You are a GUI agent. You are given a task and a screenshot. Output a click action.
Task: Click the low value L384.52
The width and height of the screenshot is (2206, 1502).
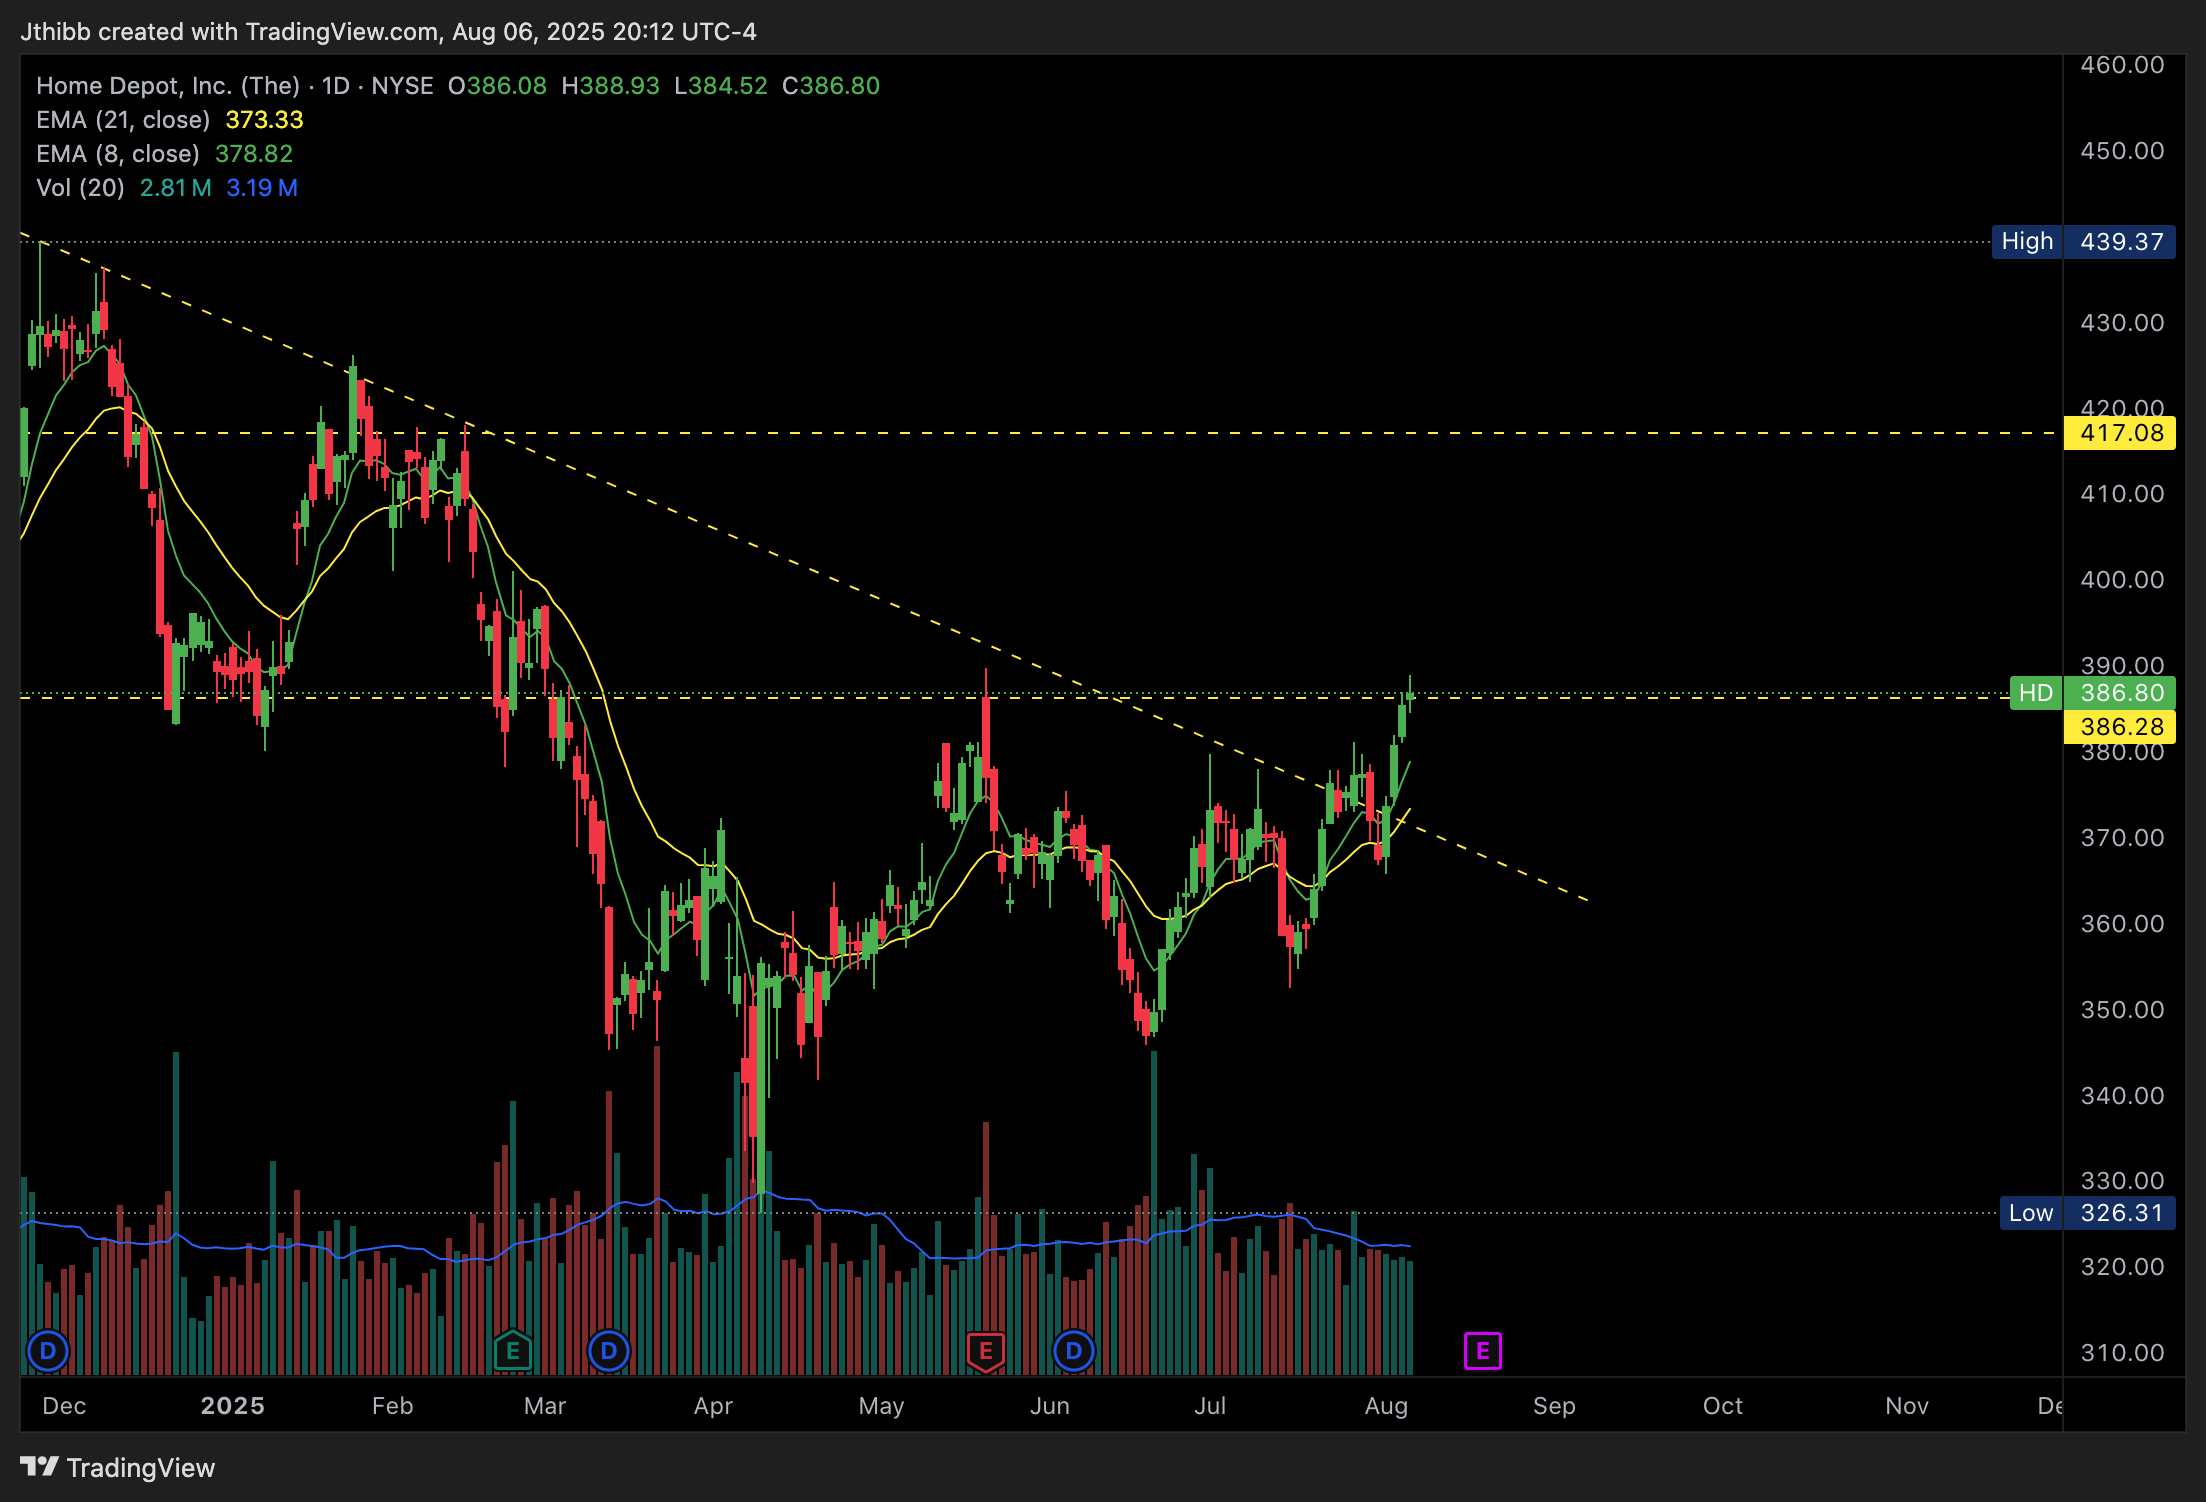click(x=721, y=86)
